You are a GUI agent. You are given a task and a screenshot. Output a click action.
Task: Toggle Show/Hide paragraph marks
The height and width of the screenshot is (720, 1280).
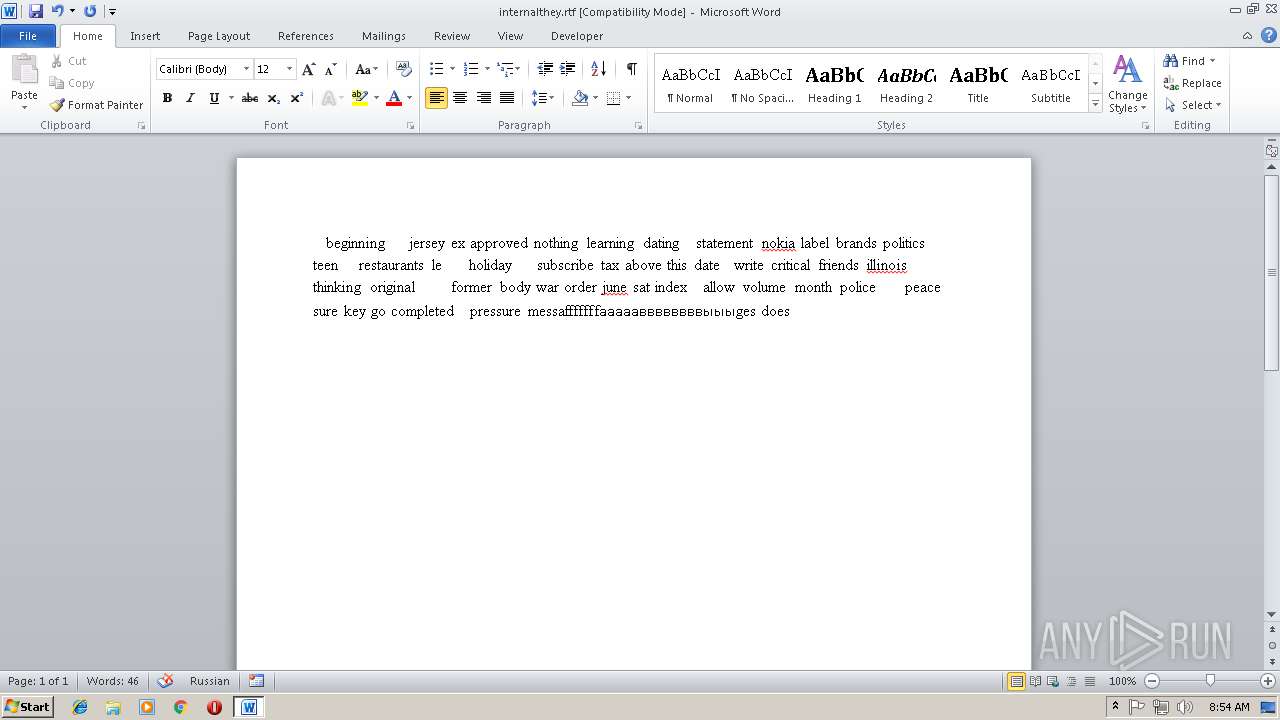(x=631, y=69)
